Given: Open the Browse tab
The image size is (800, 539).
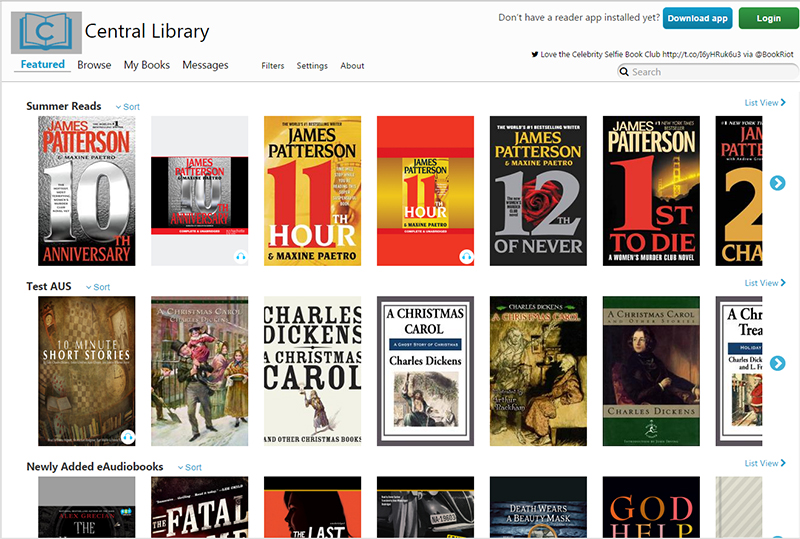Looking at the screenshot, I should tap(94, 65).
